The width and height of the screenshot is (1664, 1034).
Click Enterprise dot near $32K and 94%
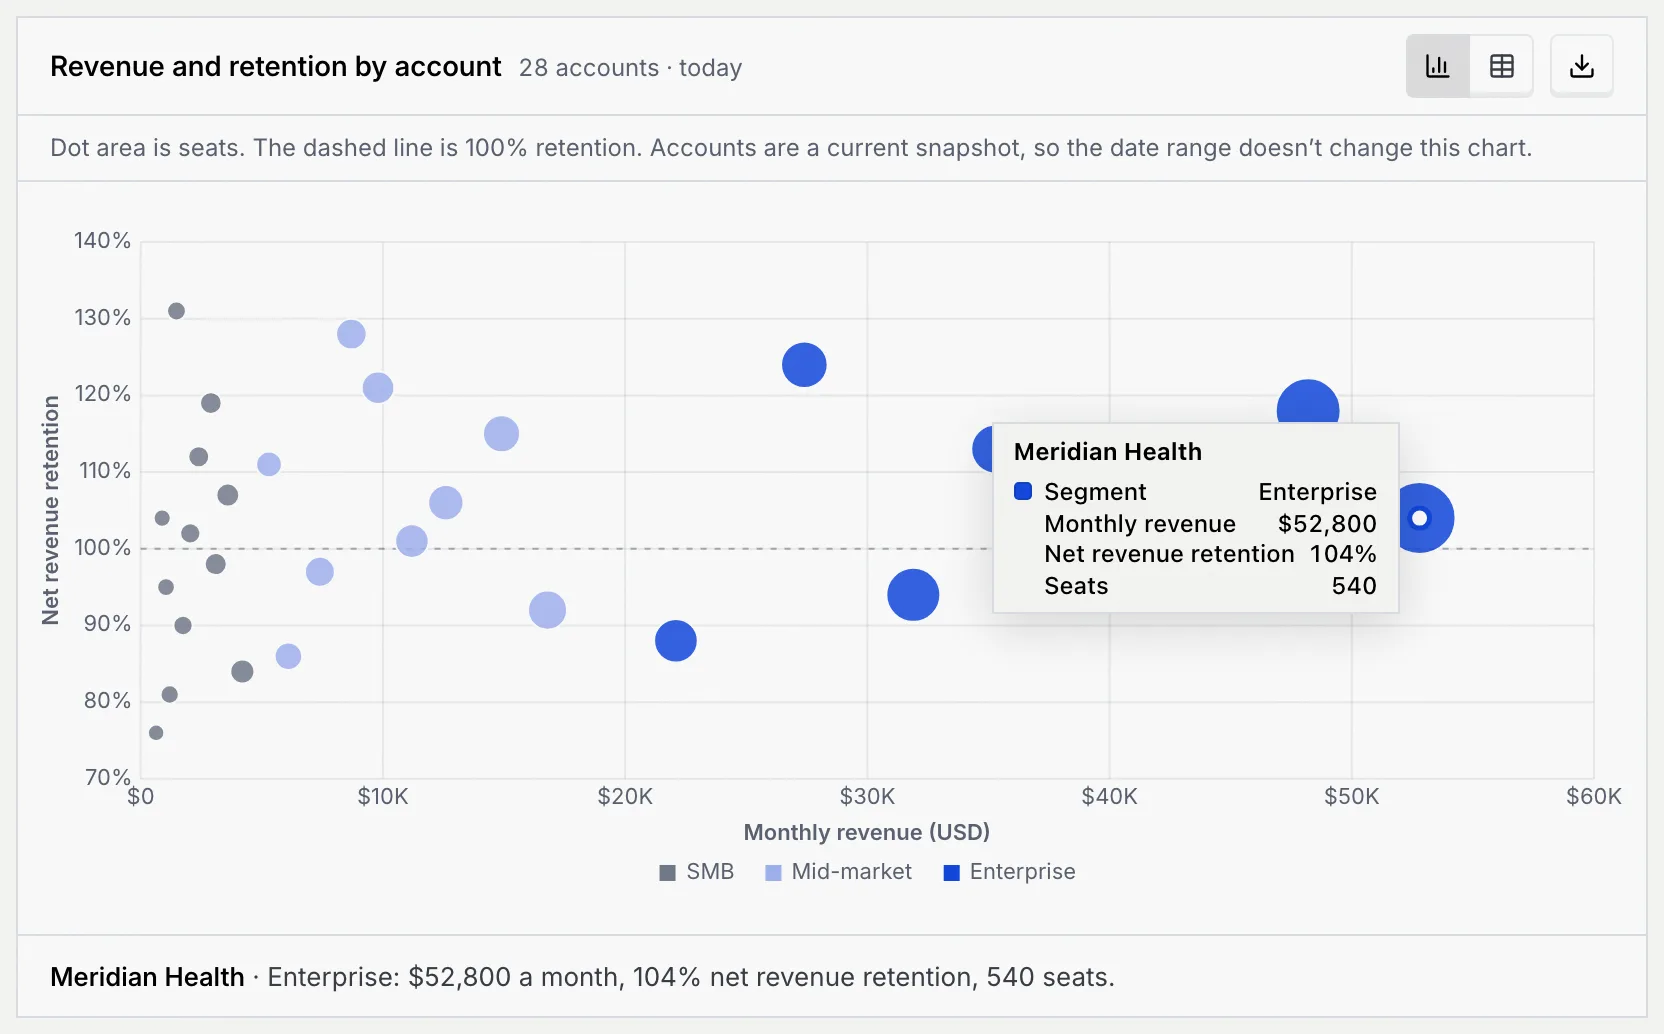913,595
